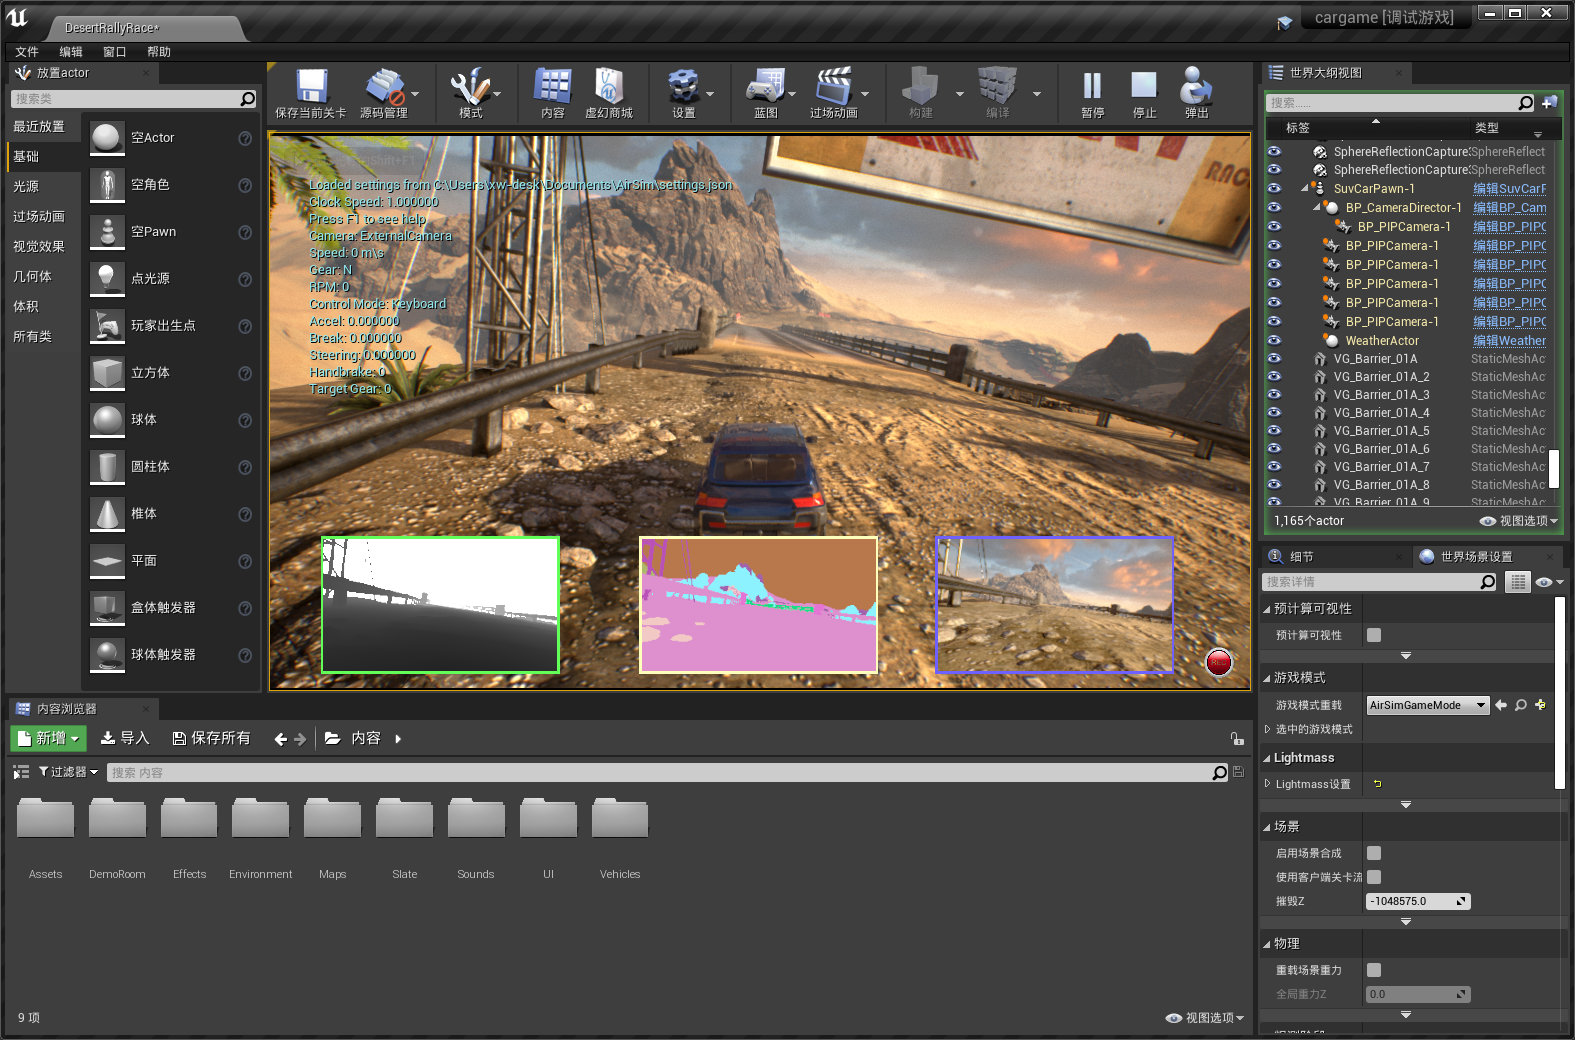Stop the play session
This screenshot has width=1575, height=1040.
(x=1144, y=86)
